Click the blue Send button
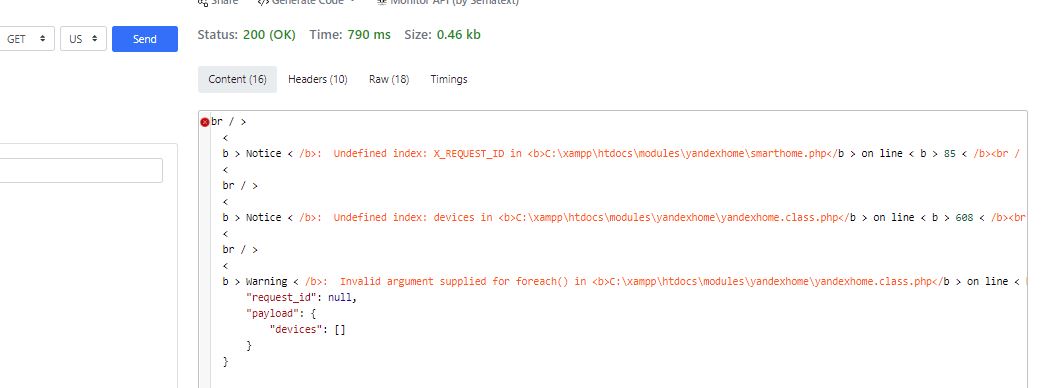The height and width of the screenshot is (388, 1043). coord(144,39)
